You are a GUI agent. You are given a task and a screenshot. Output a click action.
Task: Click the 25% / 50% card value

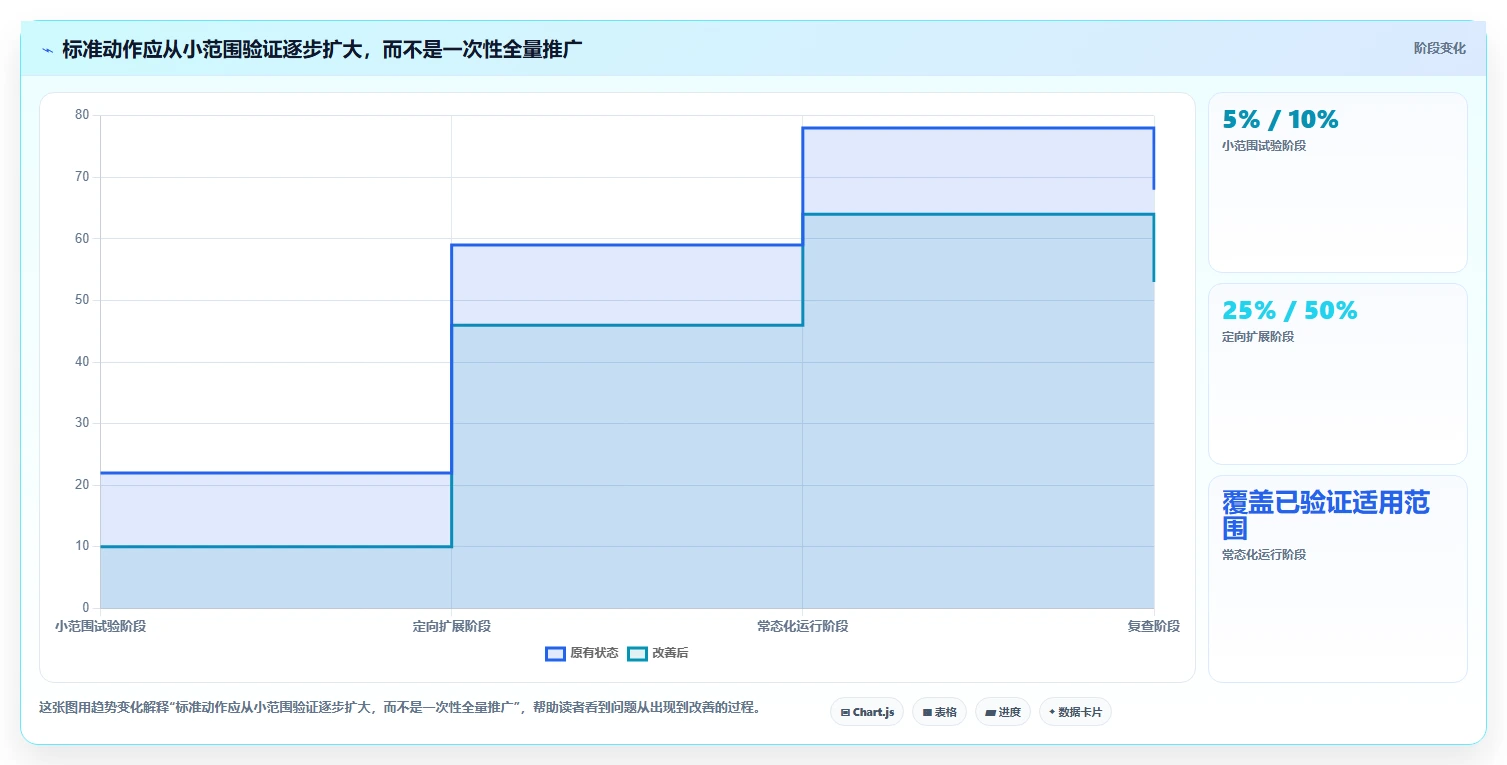point(1290,311)
